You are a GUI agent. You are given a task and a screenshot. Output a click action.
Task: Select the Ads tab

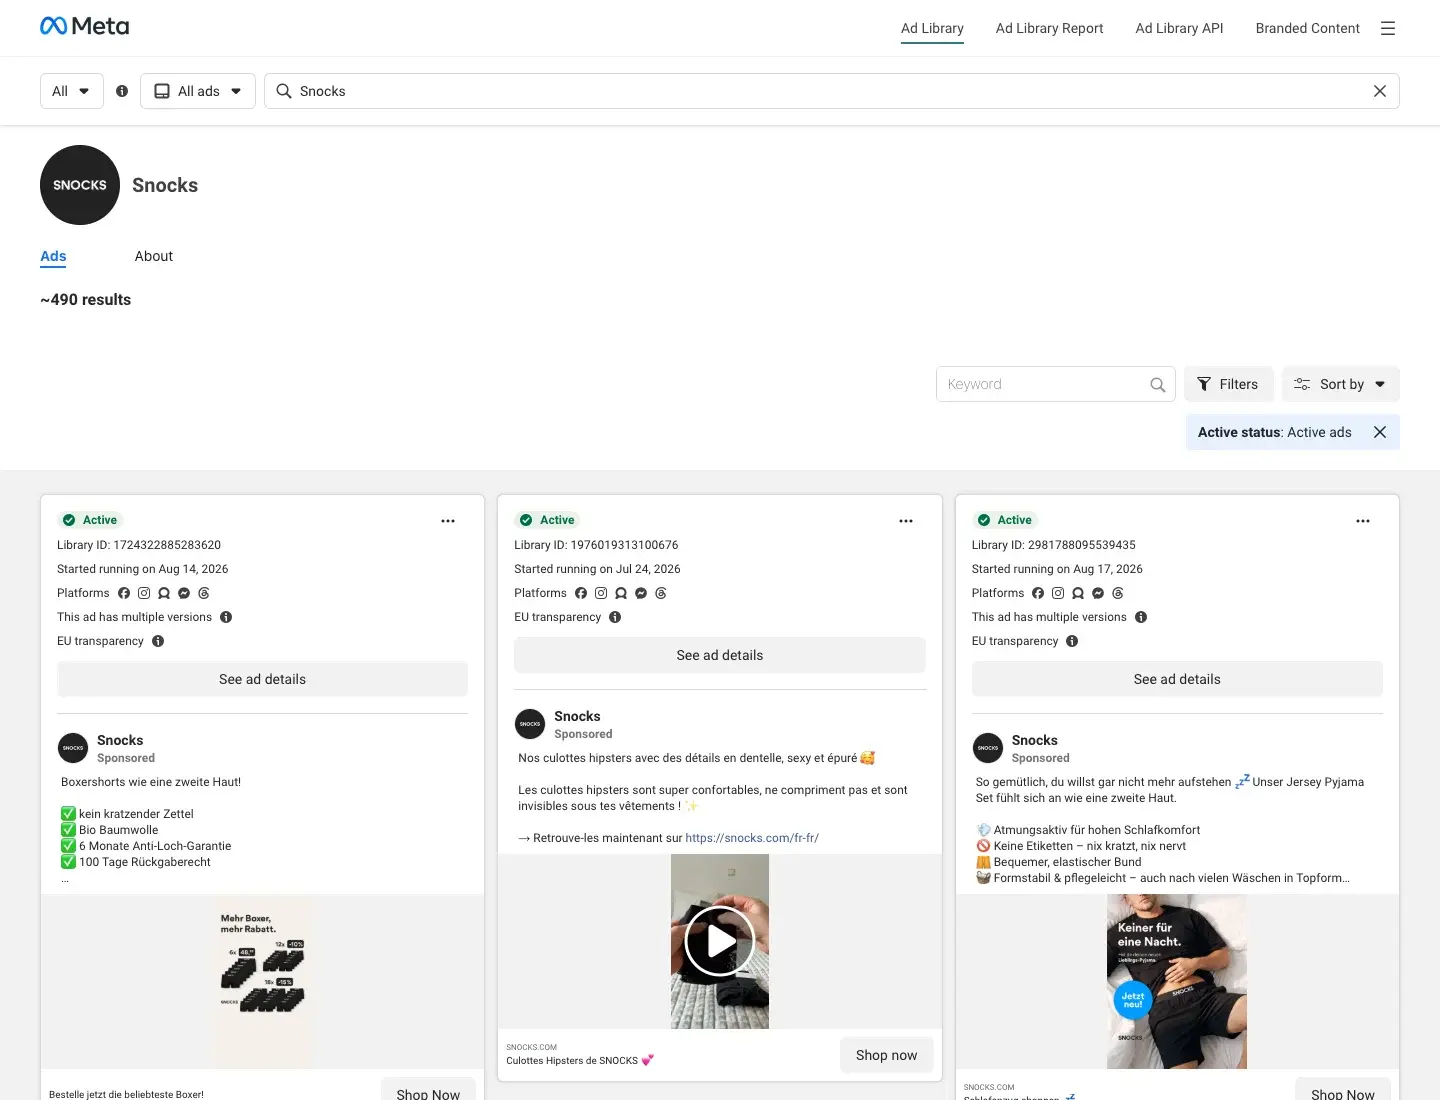(x=53, y=256)
